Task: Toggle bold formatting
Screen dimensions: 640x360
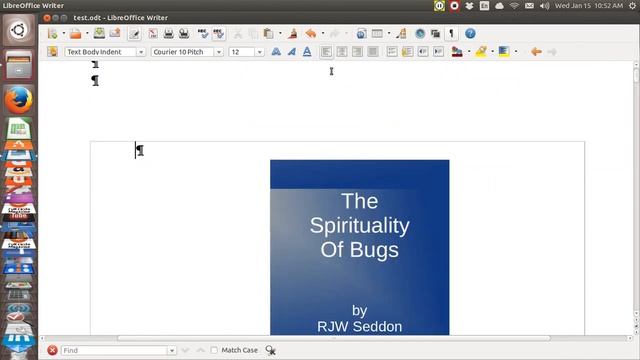Action: click(276, 51)
